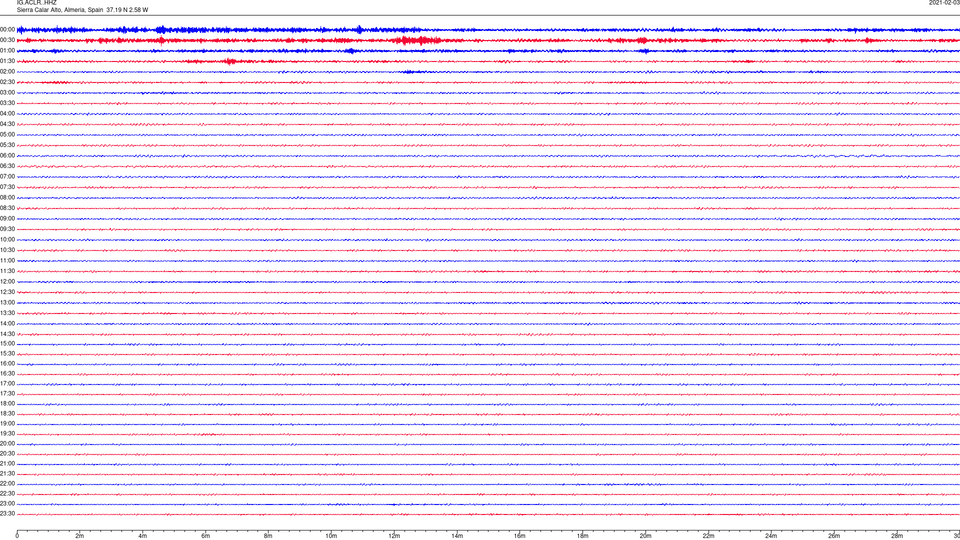Click the 02:30 row time label

[7, 82]
